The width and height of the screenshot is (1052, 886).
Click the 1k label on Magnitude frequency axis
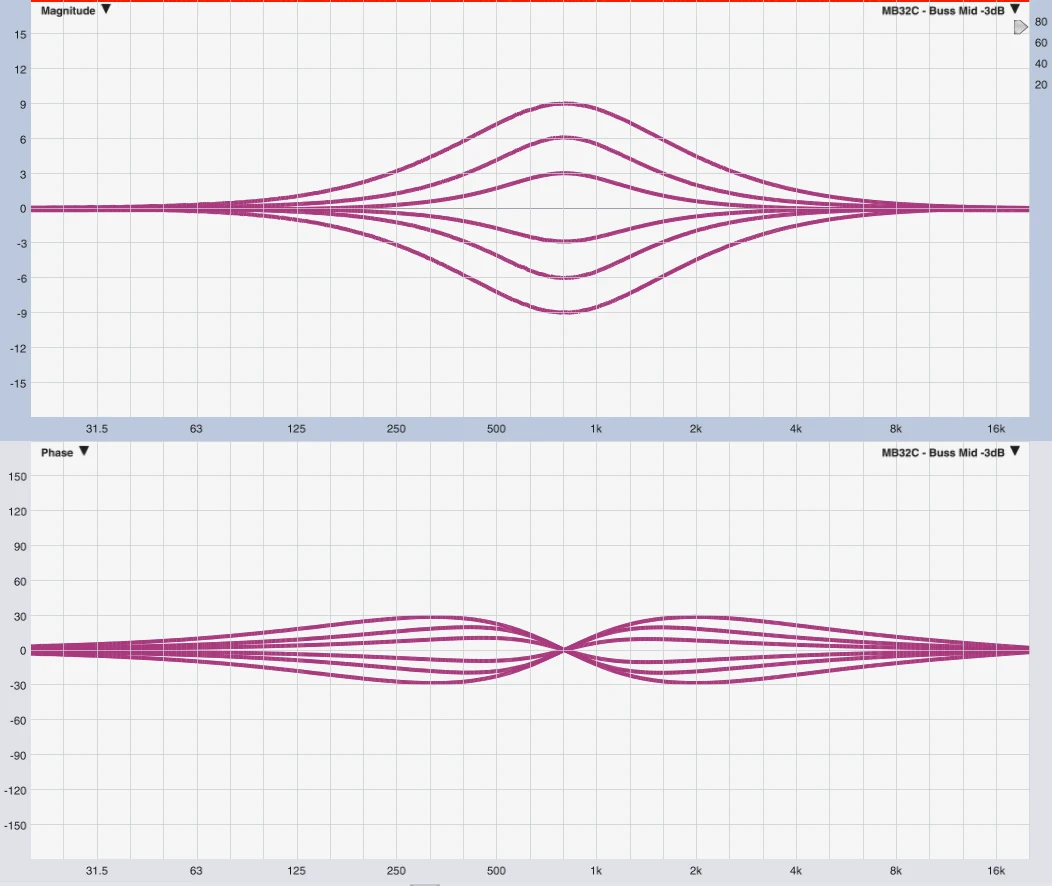coord(596,429)
